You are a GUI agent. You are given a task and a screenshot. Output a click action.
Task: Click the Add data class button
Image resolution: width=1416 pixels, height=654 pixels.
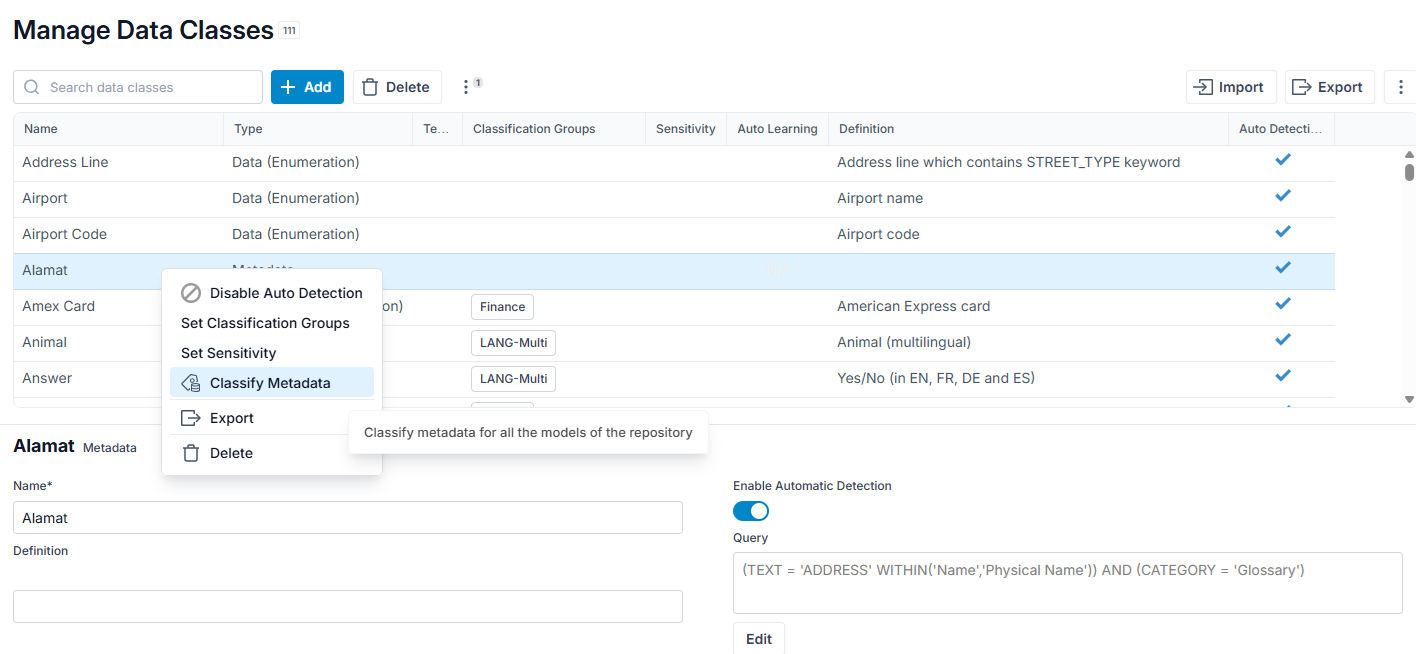tap(307, 87)
